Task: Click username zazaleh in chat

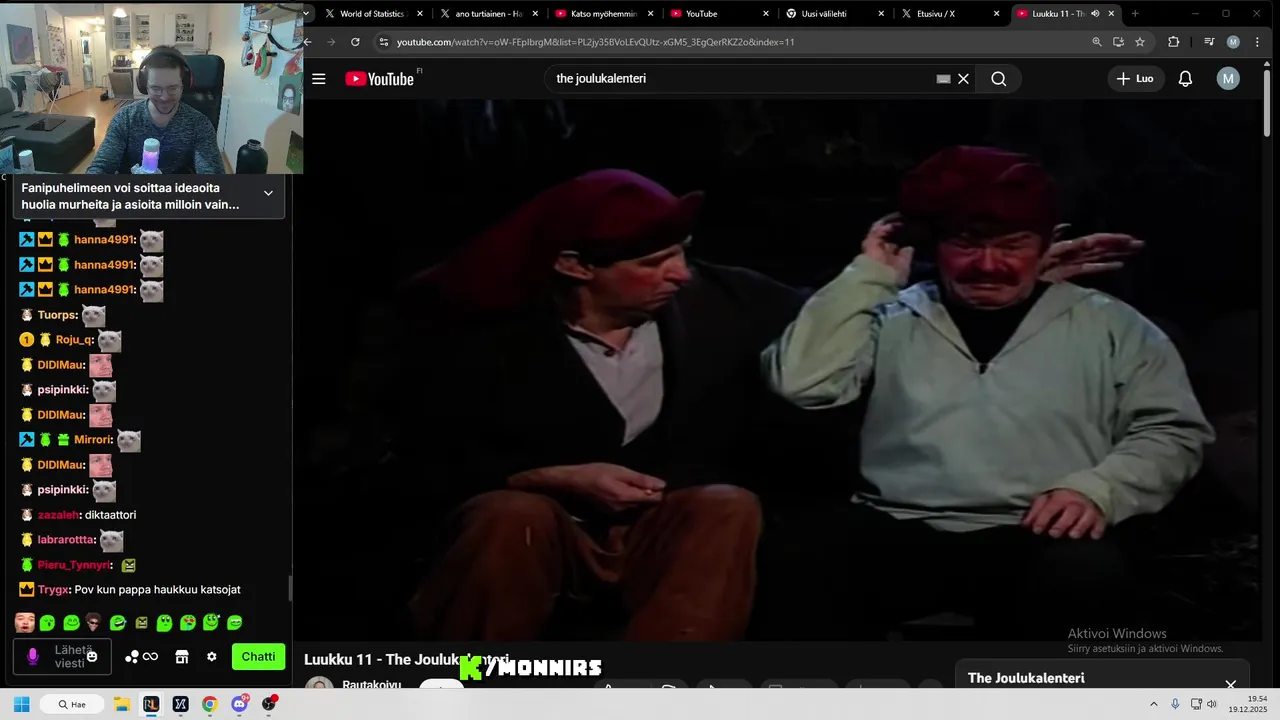Action: pos(58,515)
